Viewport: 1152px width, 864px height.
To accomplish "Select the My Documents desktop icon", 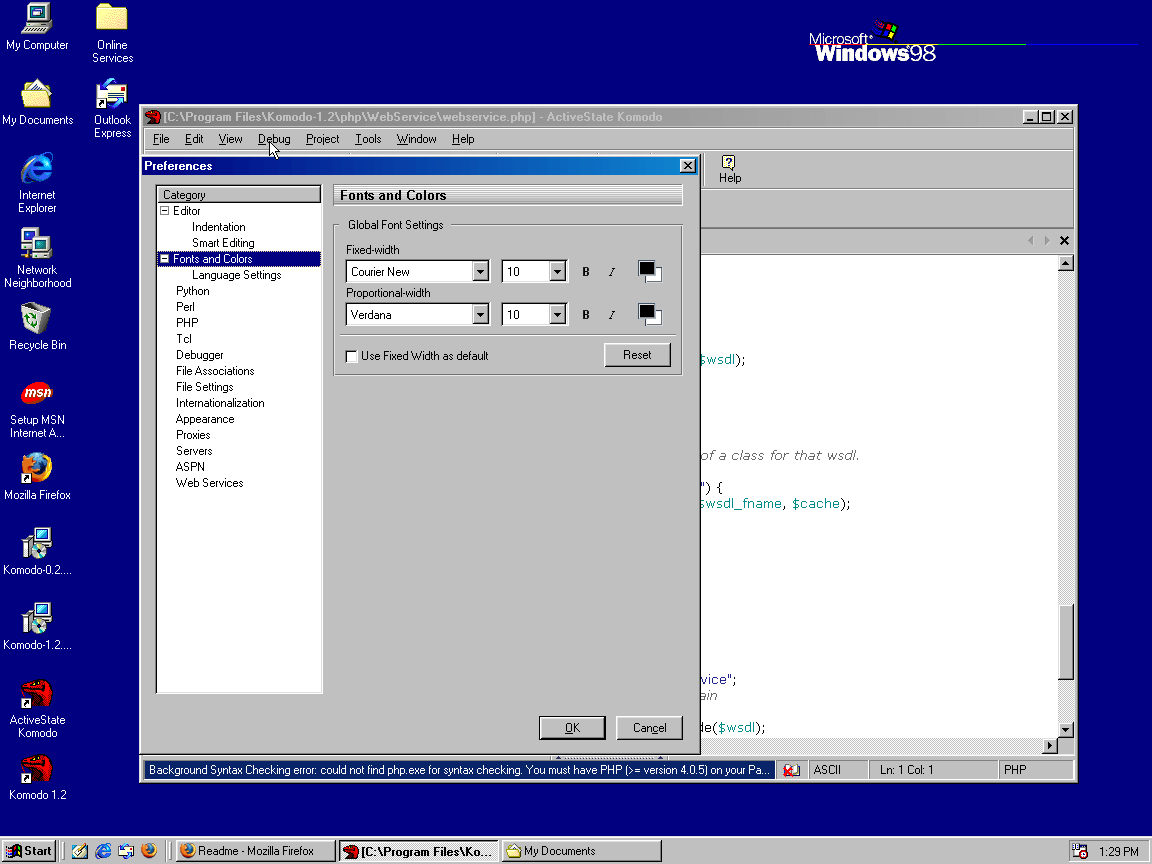I will click(37, 102).
